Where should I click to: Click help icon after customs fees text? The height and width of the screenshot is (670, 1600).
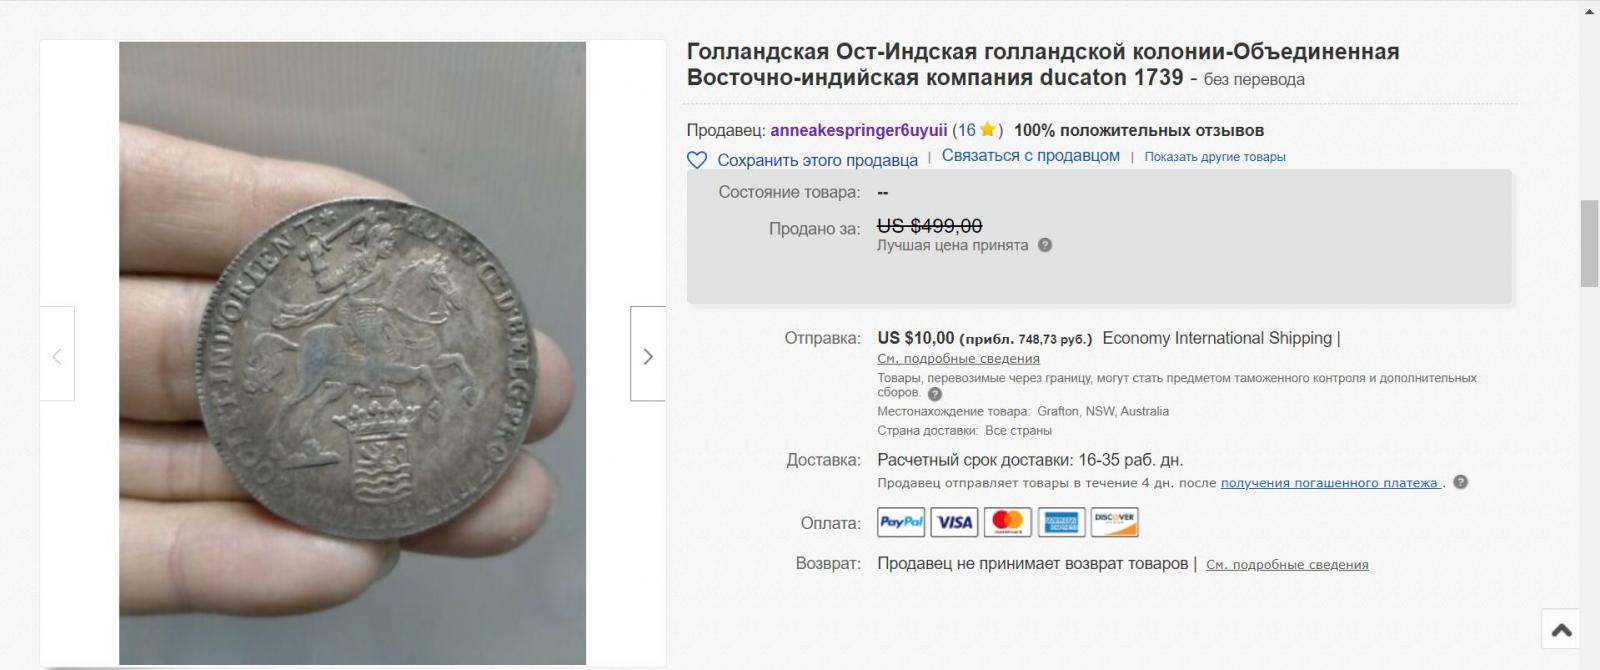pyautogui.click(x=934, y=394)
